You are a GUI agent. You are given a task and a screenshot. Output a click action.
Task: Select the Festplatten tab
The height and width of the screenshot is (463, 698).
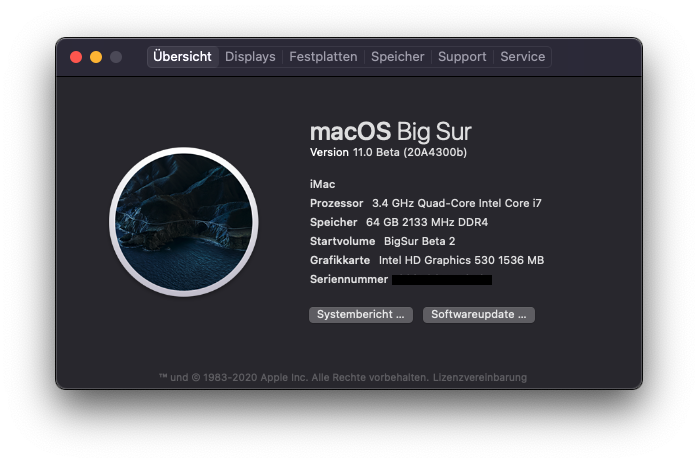pyautogui.click(x=323, y=57)
